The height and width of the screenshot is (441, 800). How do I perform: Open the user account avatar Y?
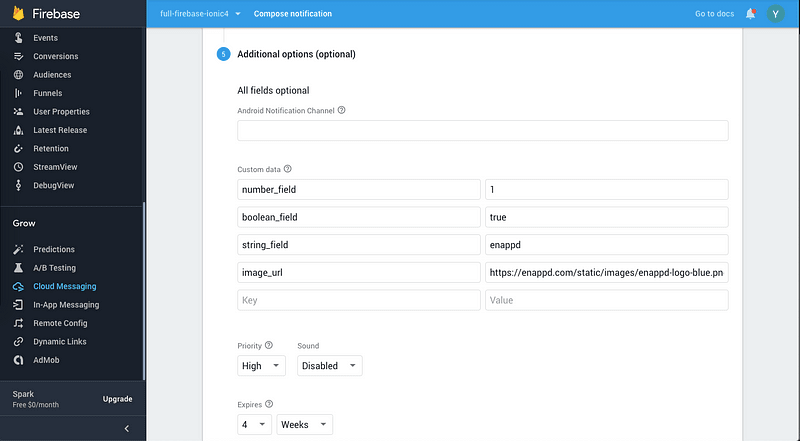776,14
